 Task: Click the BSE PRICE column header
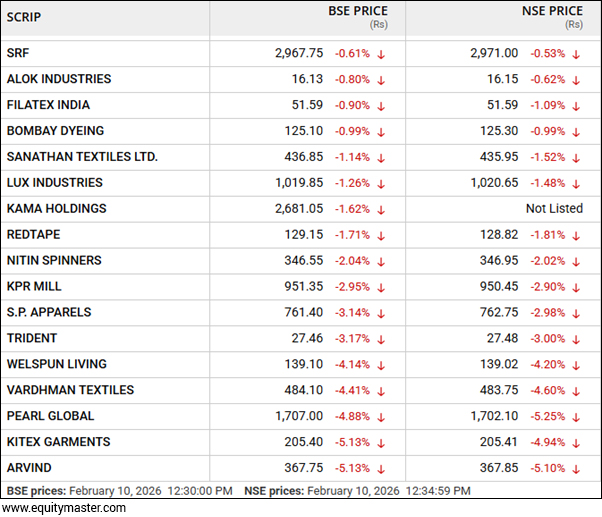[358, 12]
